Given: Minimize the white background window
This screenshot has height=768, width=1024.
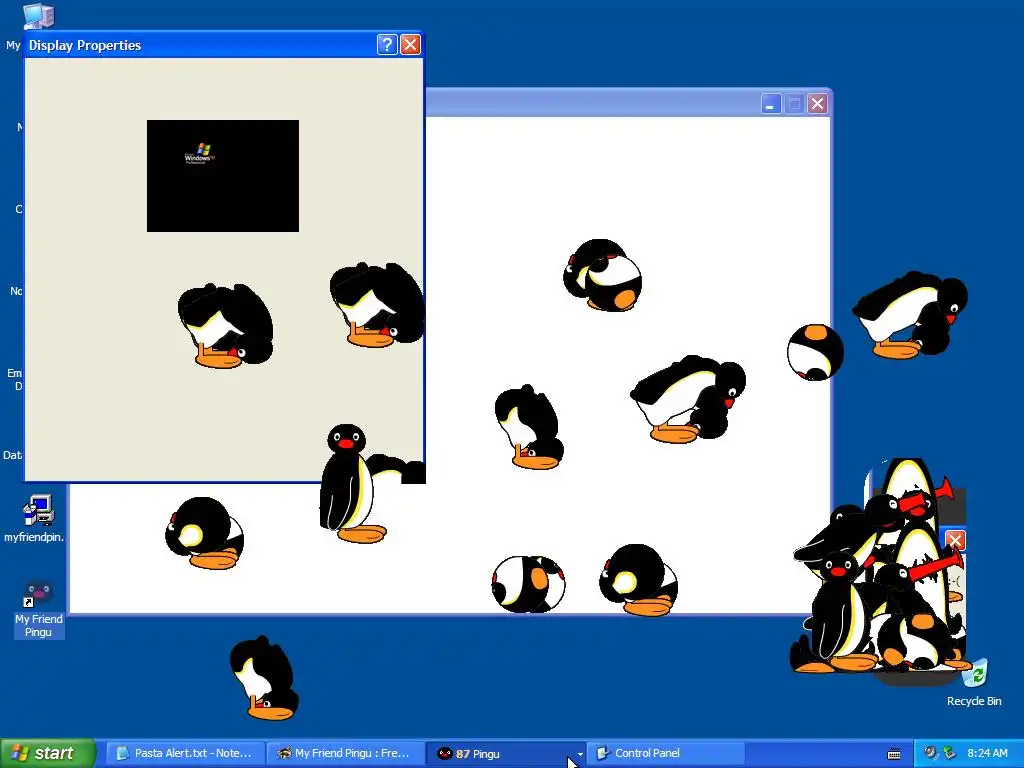Looking at the screenshot, I should point(771,104).
